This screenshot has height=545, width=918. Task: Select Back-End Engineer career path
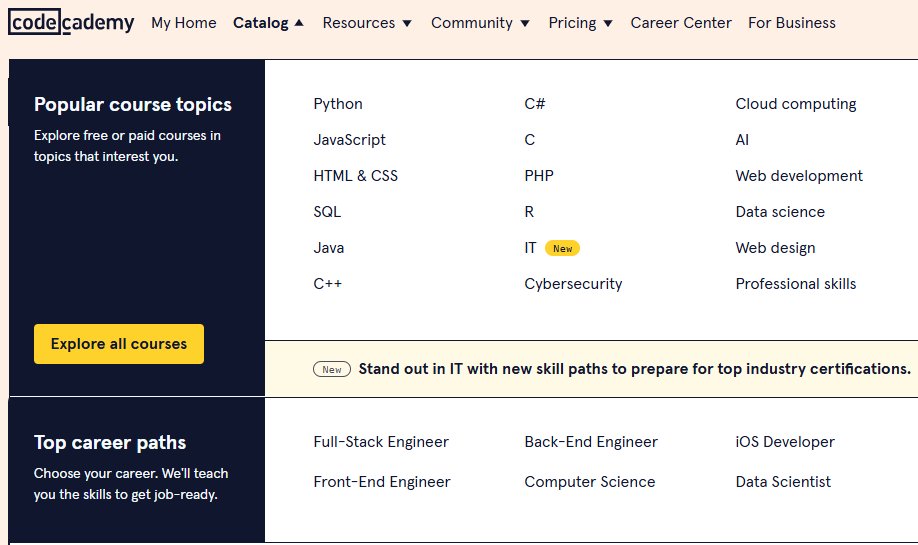(591, 441)
